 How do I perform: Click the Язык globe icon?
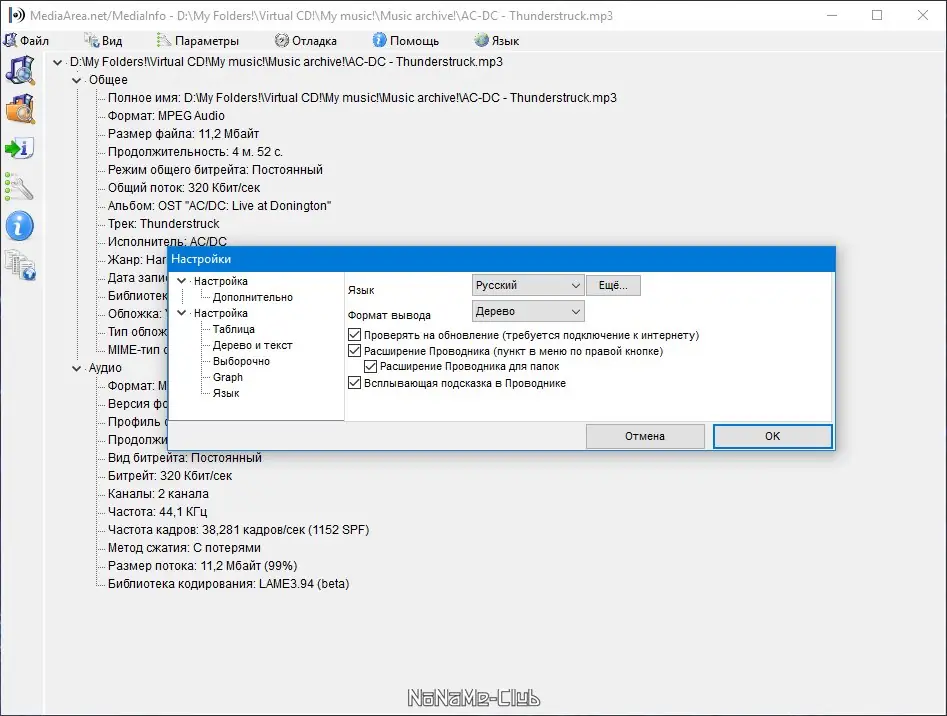[x=481, y=40]
